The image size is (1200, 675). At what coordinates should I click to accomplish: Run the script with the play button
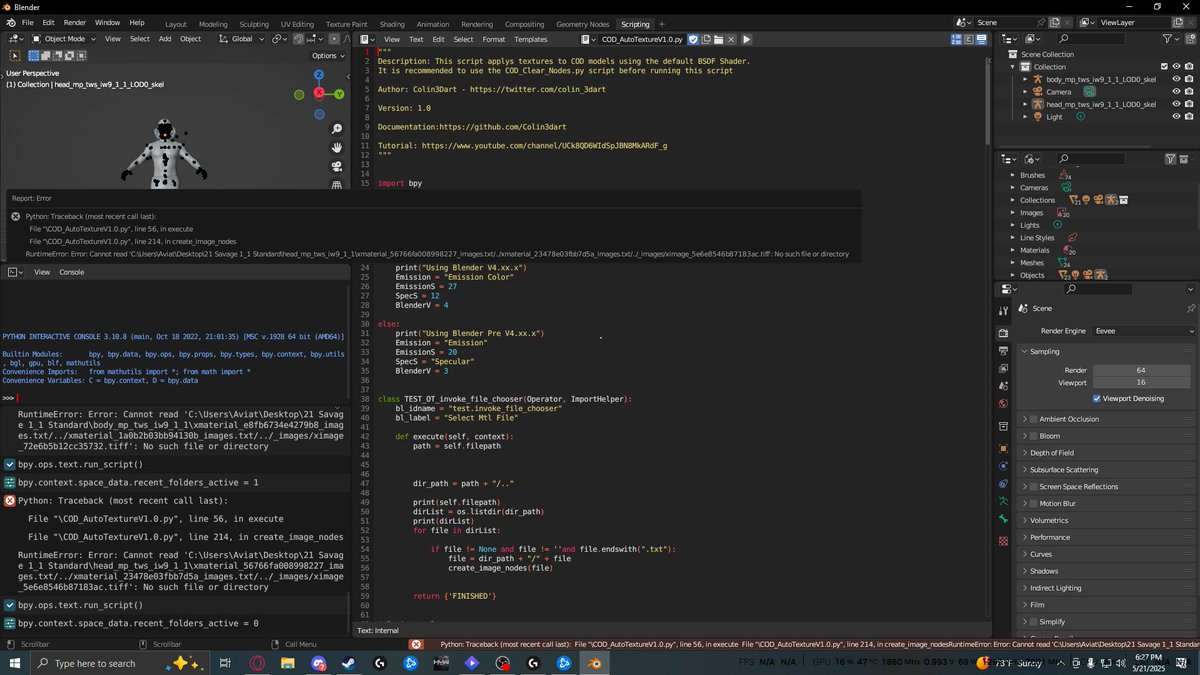coord(746,39)
